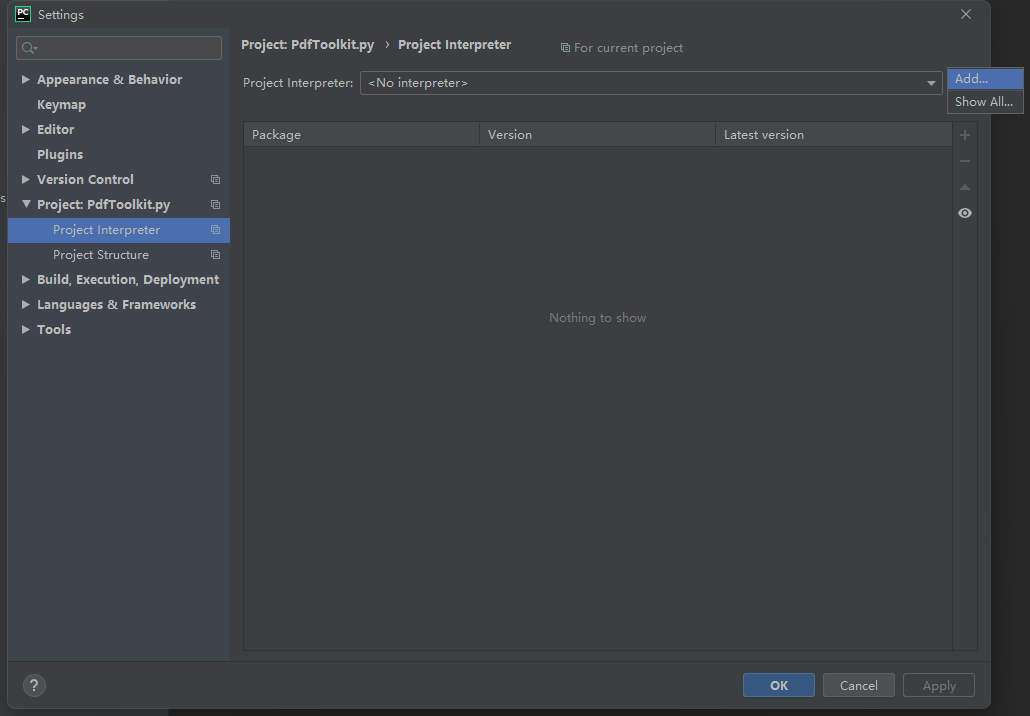
Task: Click the Project Interpreter breadcrumb heading
Action: point(455,45)
